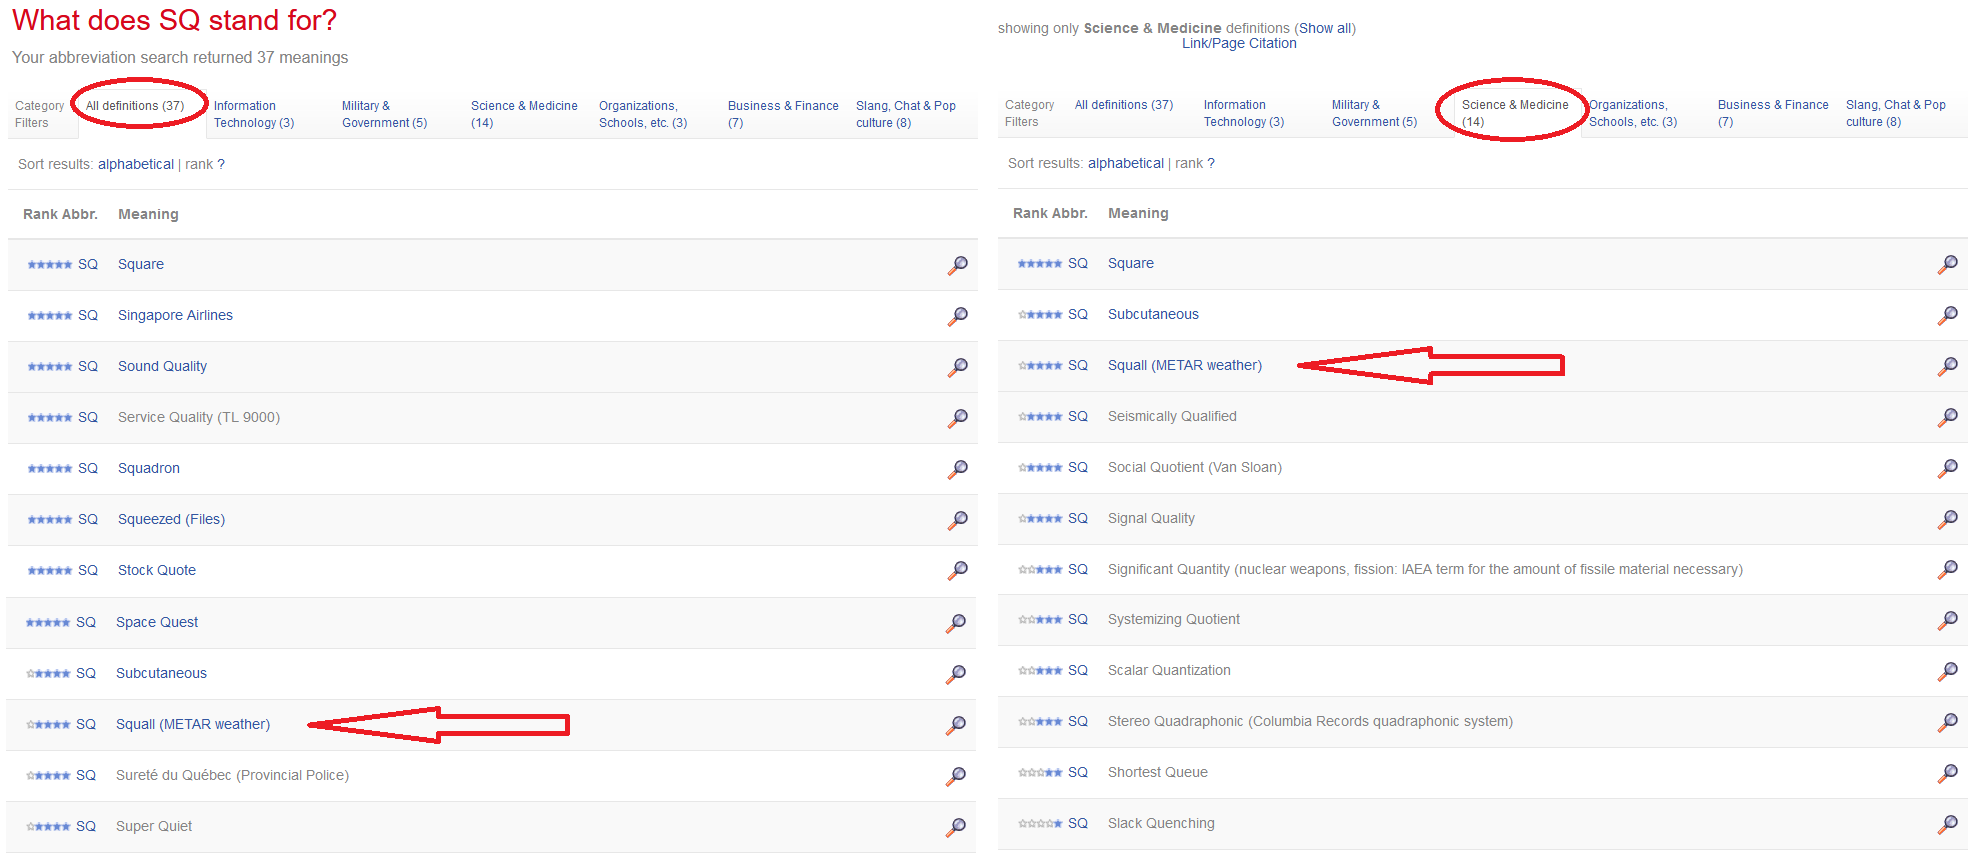Image resolution: width=1970 pixels, height=856 pixels.
Task: Click magnifier icon for Squadron row
Action: [957, 469]
